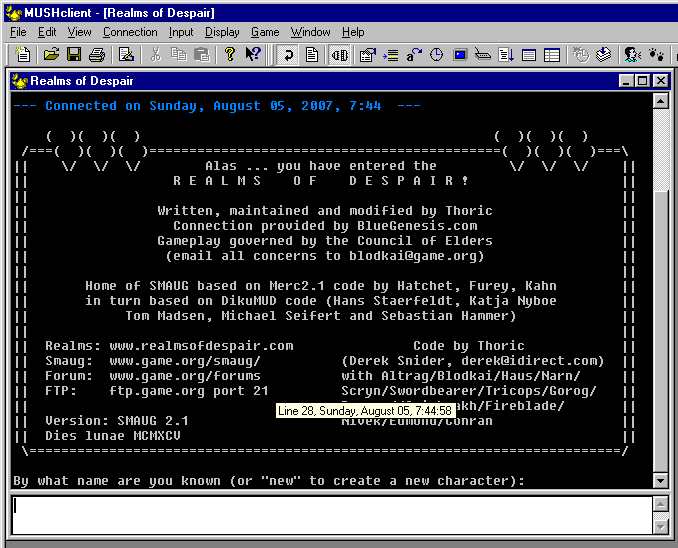The image size is (678, 548).
Task: Click 'Code by Thoric' text
Action: click(x=469, y=346)
